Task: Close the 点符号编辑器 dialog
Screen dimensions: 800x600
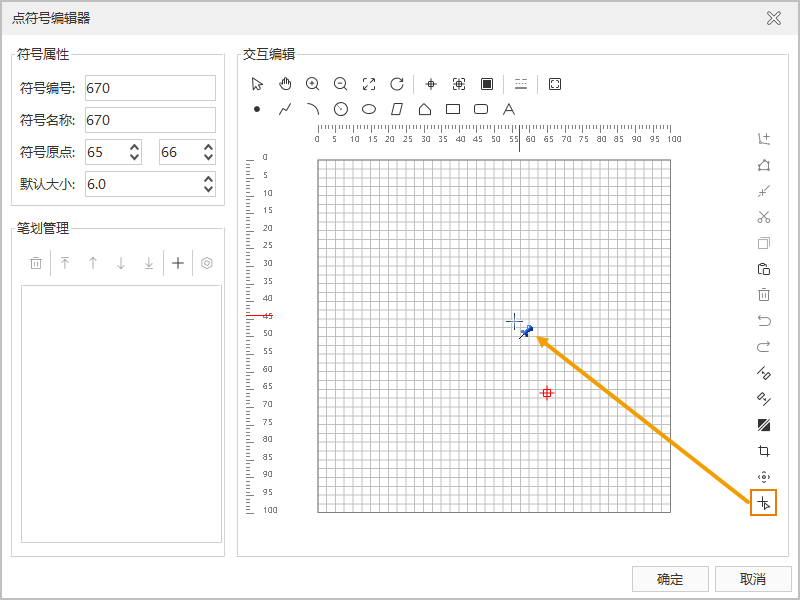Action: click(773, 18)
